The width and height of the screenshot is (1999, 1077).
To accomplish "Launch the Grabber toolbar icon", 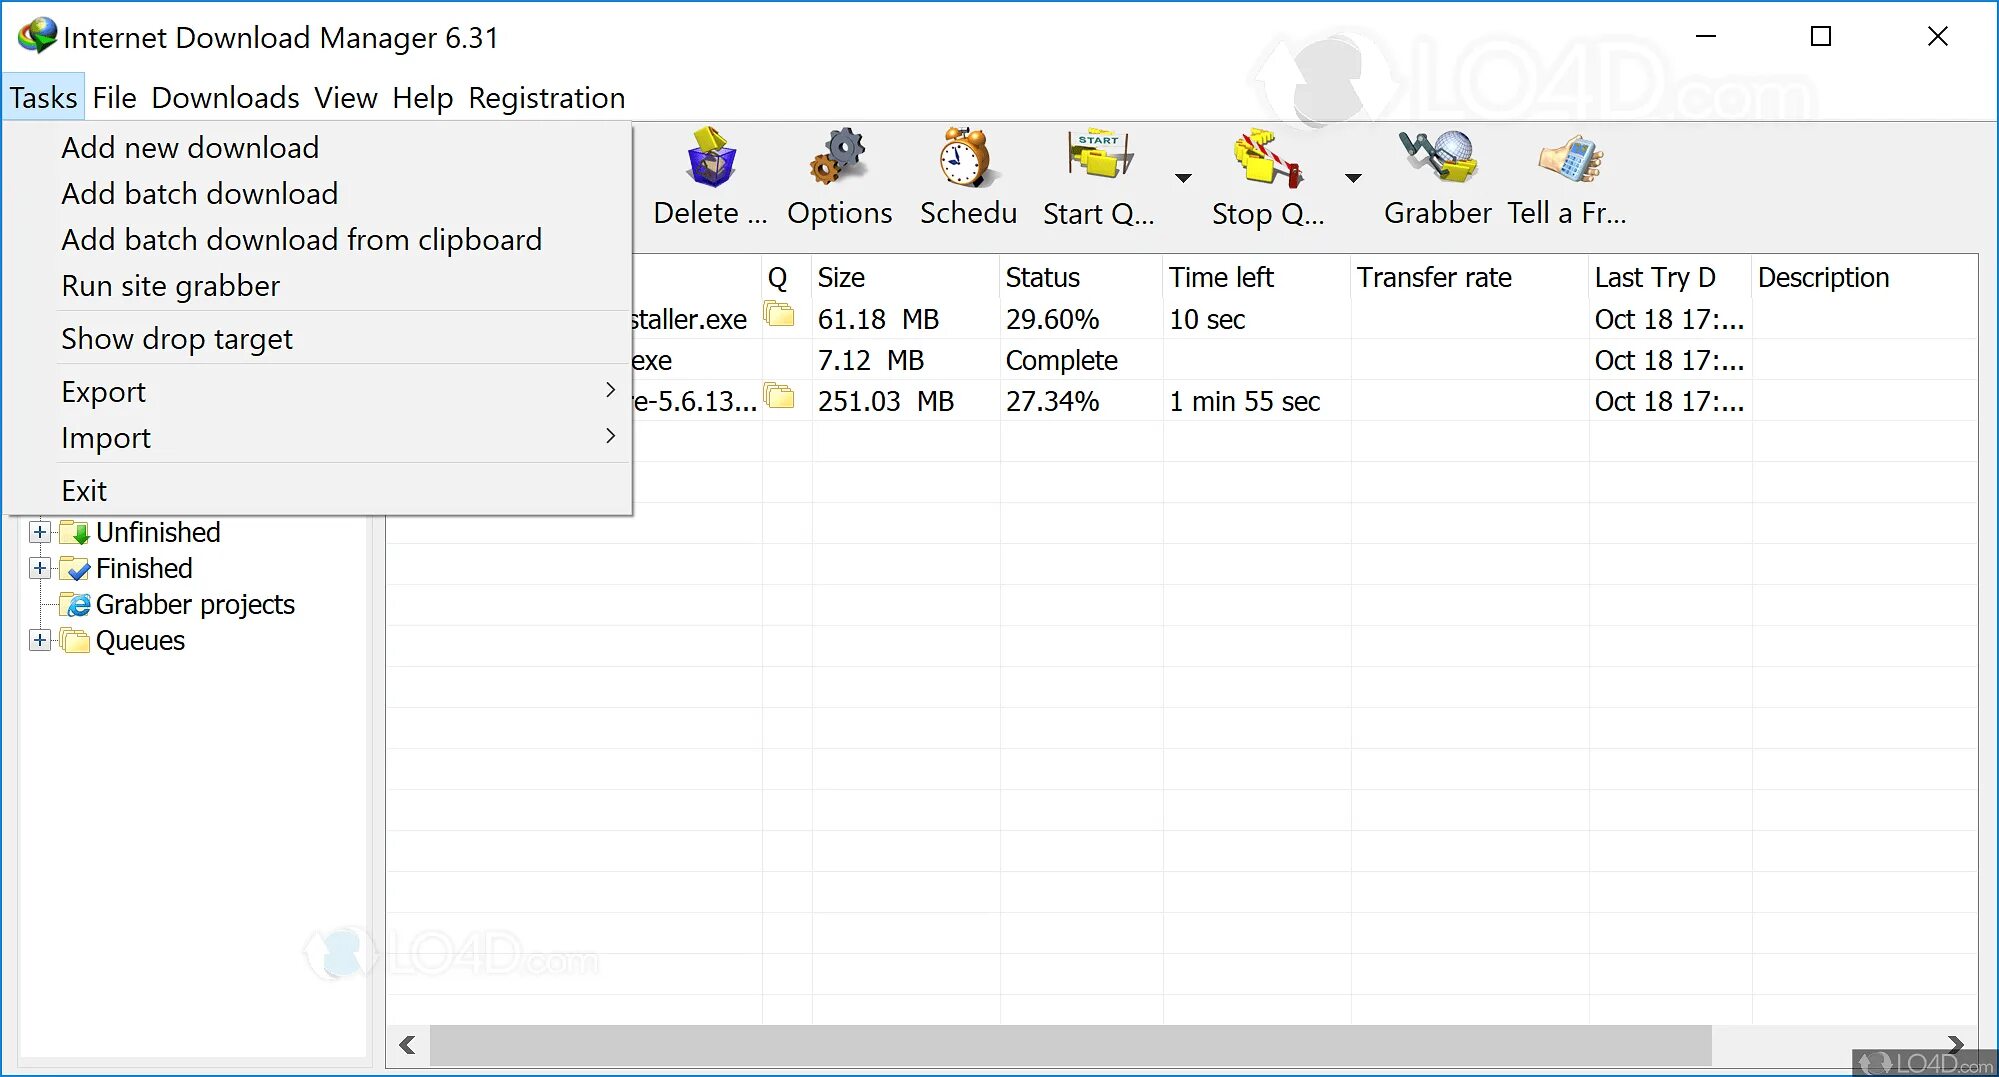I will pyautogui.click(x=1439, y=157).
